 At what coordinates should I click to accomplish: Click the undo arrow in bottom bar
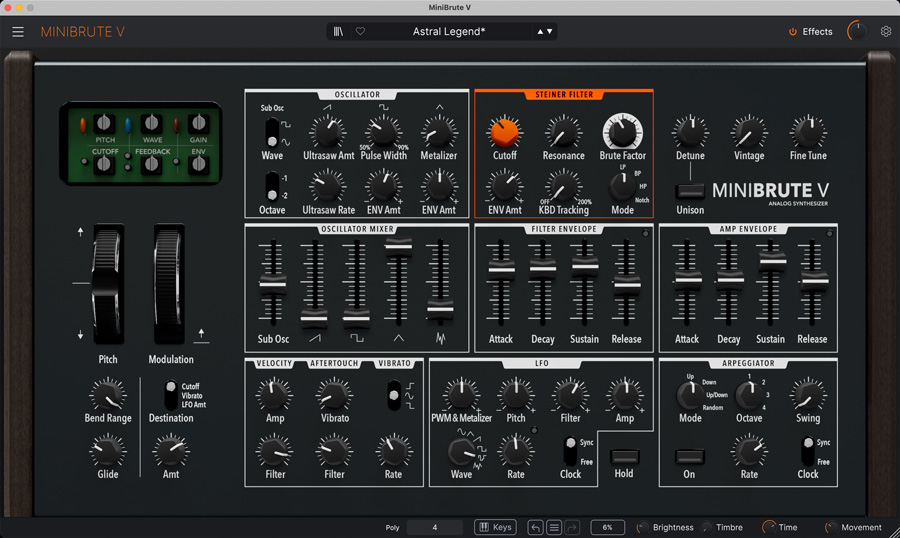(x=535, y=527)
